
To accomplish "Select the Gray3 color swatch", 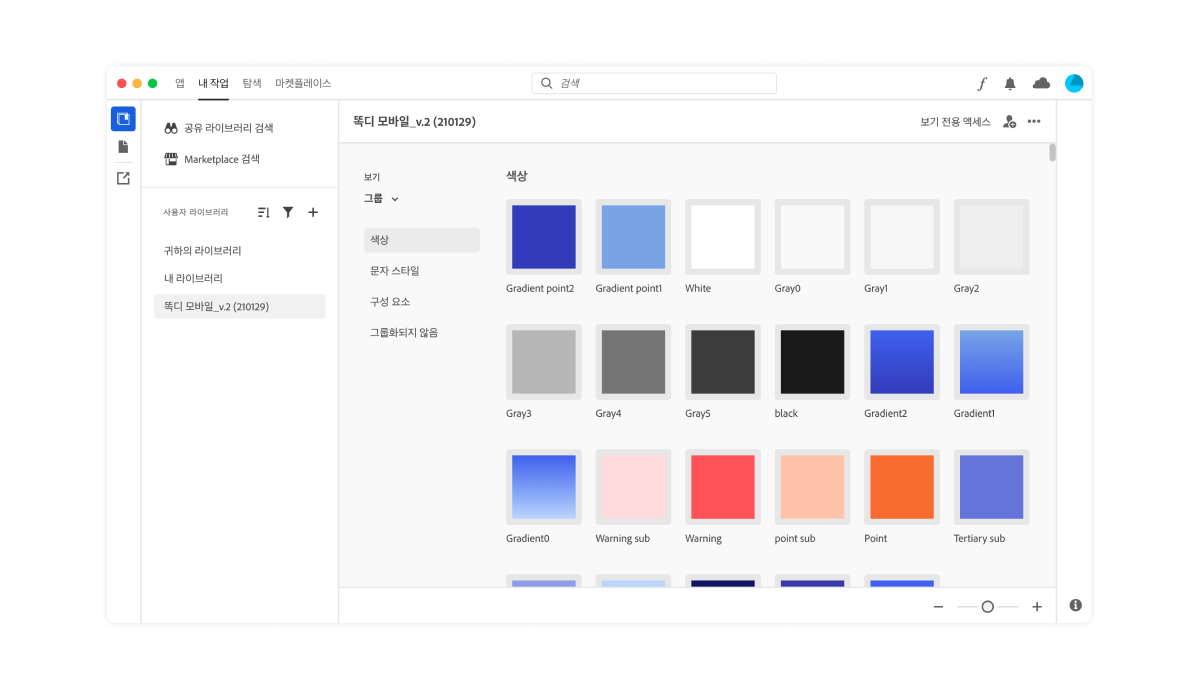I will tap(543, 362).
